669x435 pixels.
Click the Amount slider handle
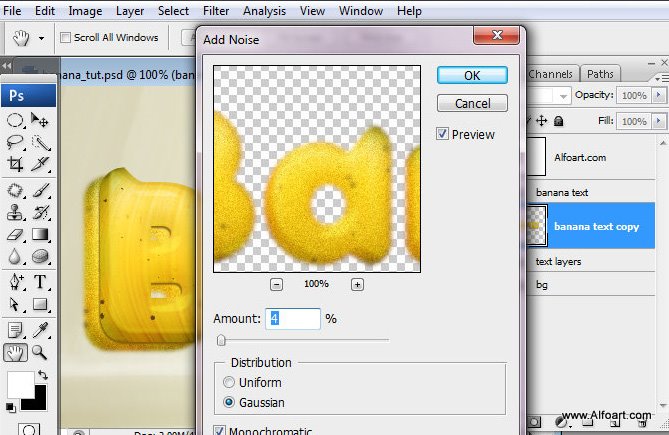coord(221,340)
